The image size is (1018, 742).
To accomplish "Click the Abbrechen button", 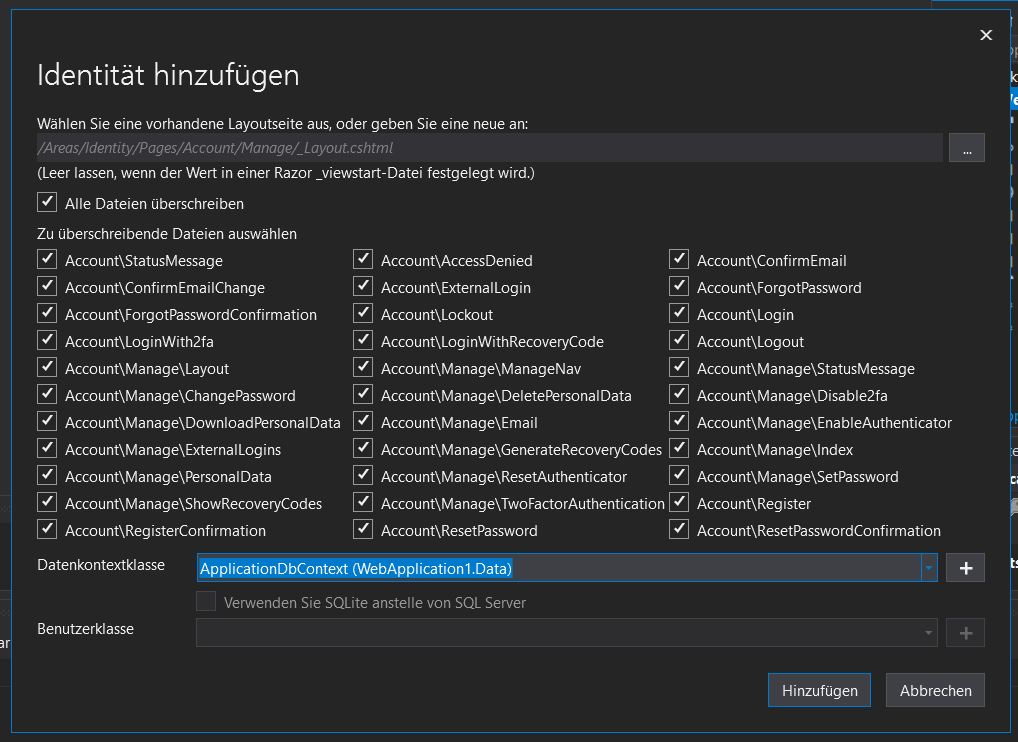I will coord(935,690).
